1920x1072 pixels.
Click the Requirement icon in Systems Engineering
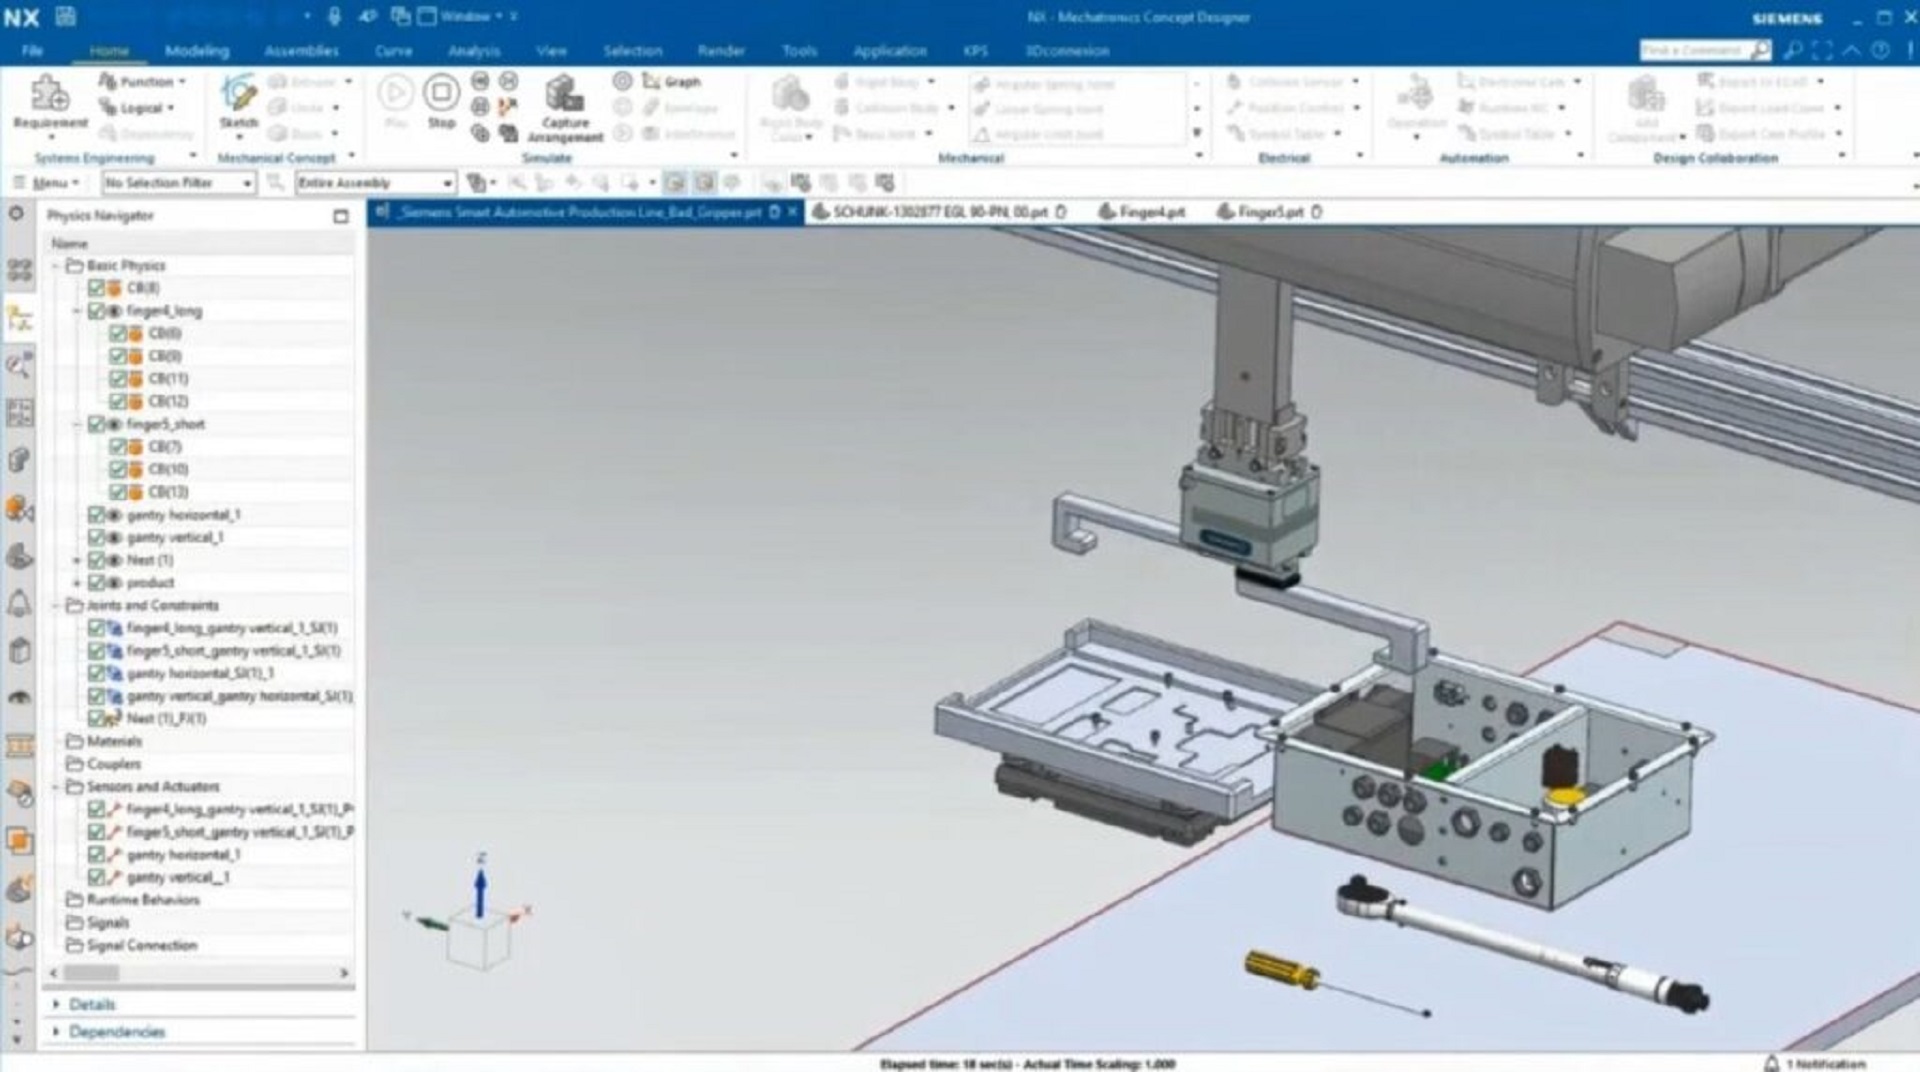pos(50,97)
